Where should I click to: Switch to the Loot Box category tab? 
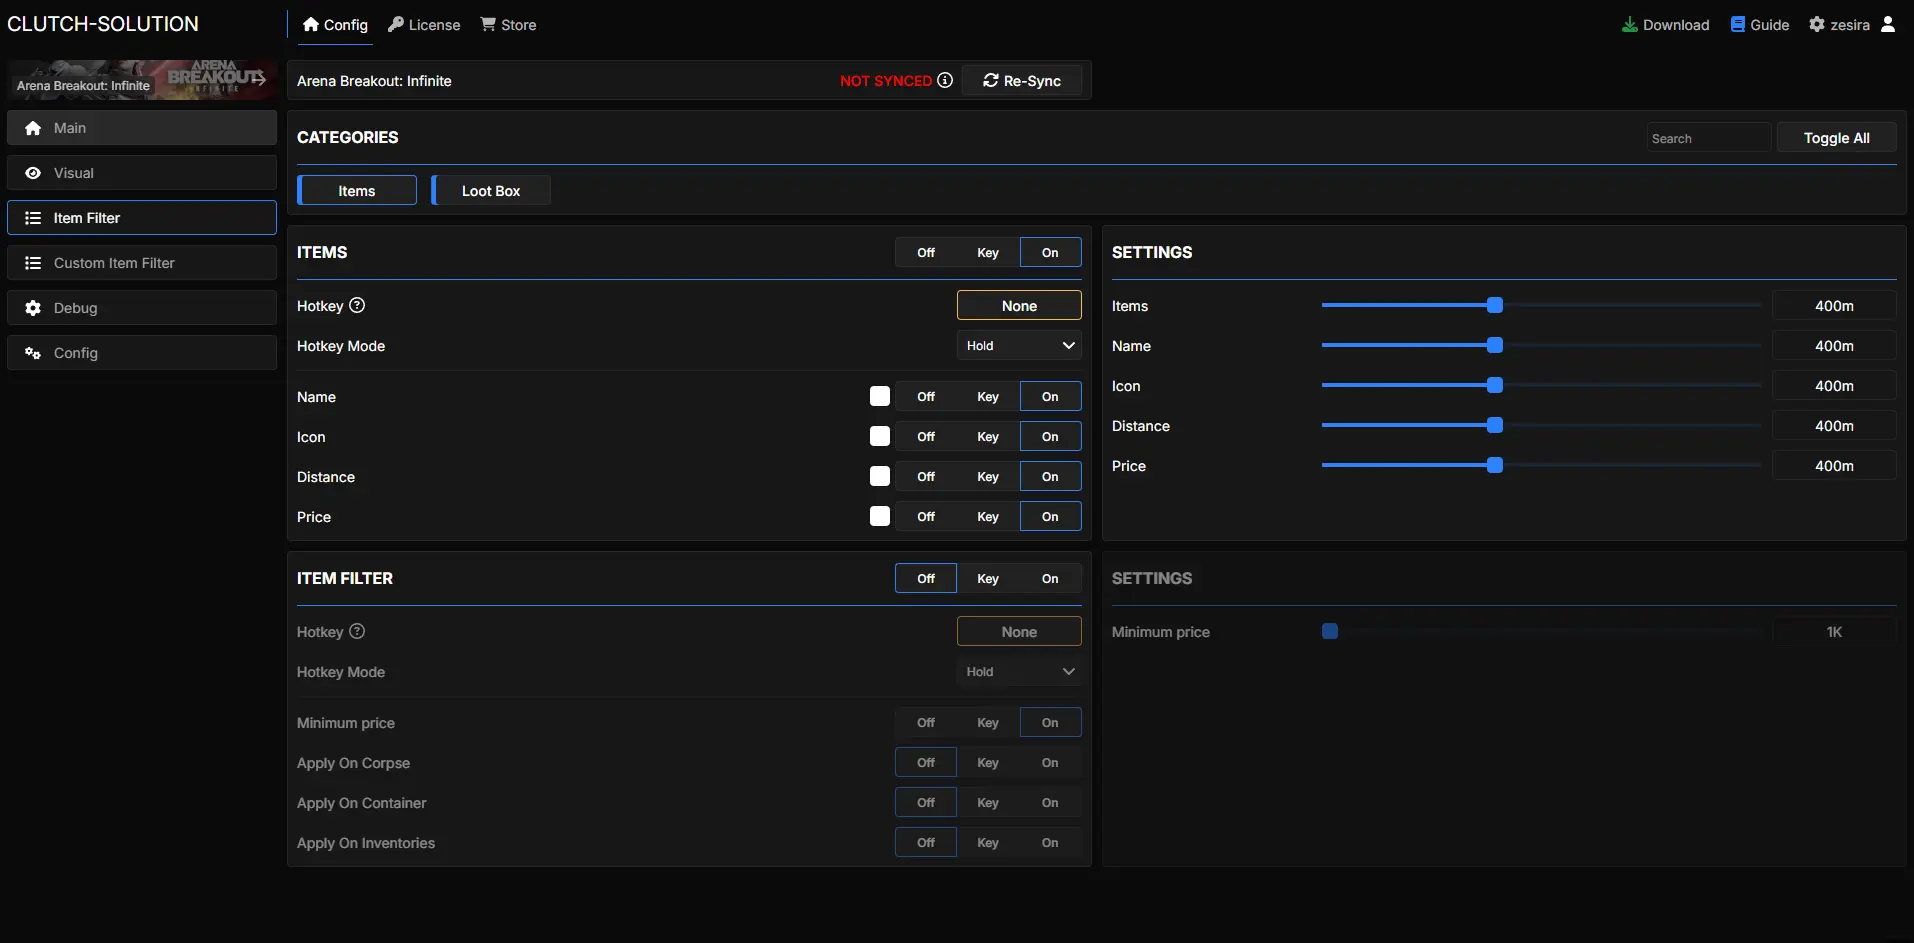(491, 190)
